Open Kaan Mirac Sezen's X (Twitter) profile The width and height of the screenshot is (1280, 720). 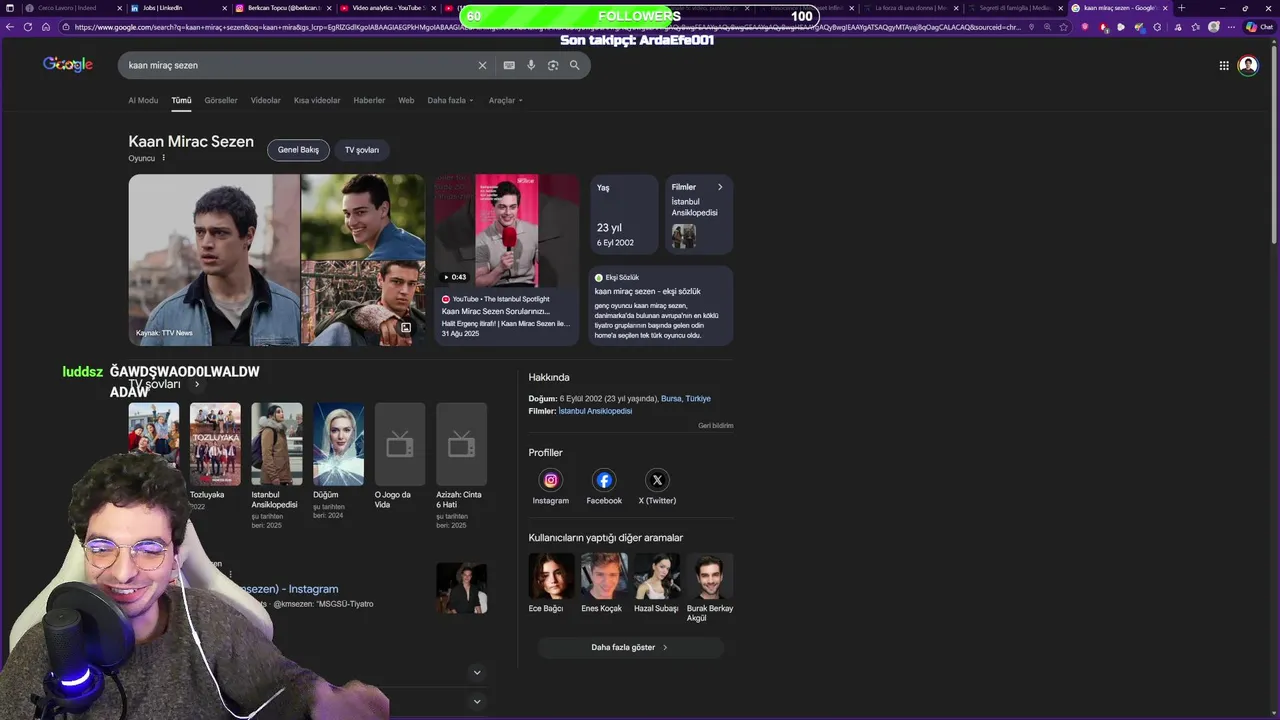tap(657, 487)
